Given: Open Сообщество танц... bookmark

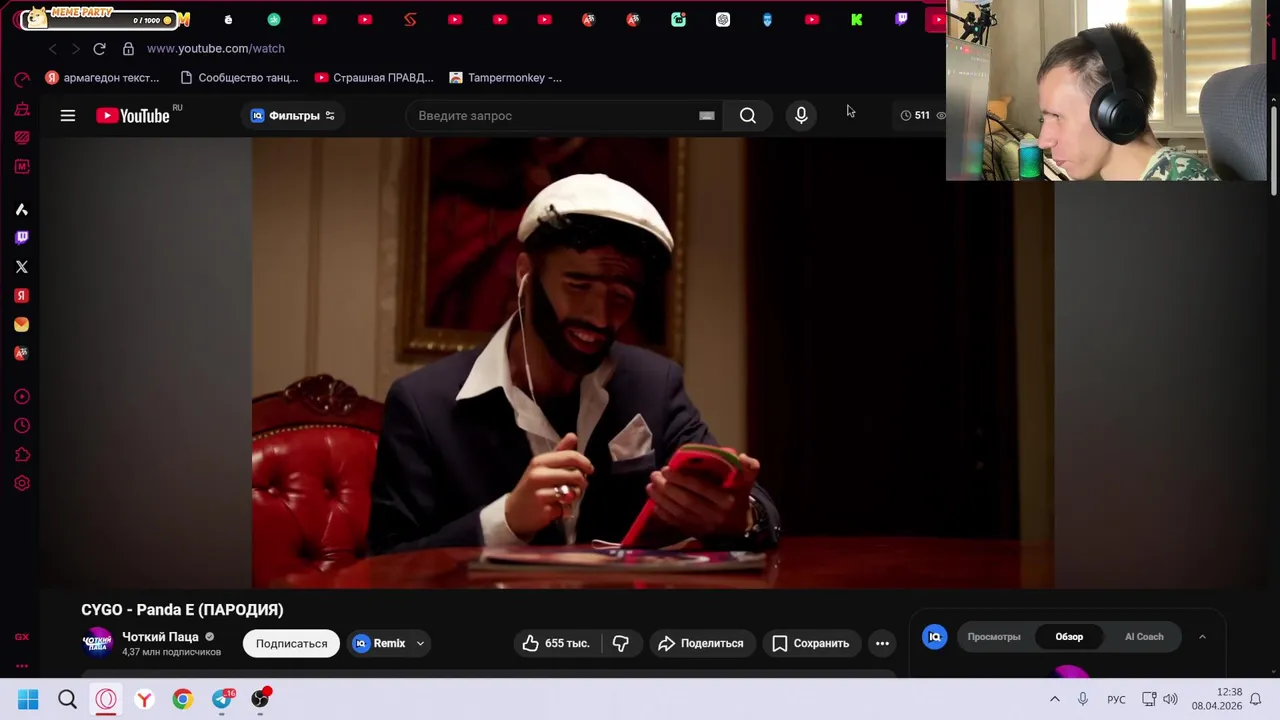Looking at the screenshot, I should point(239,78).
